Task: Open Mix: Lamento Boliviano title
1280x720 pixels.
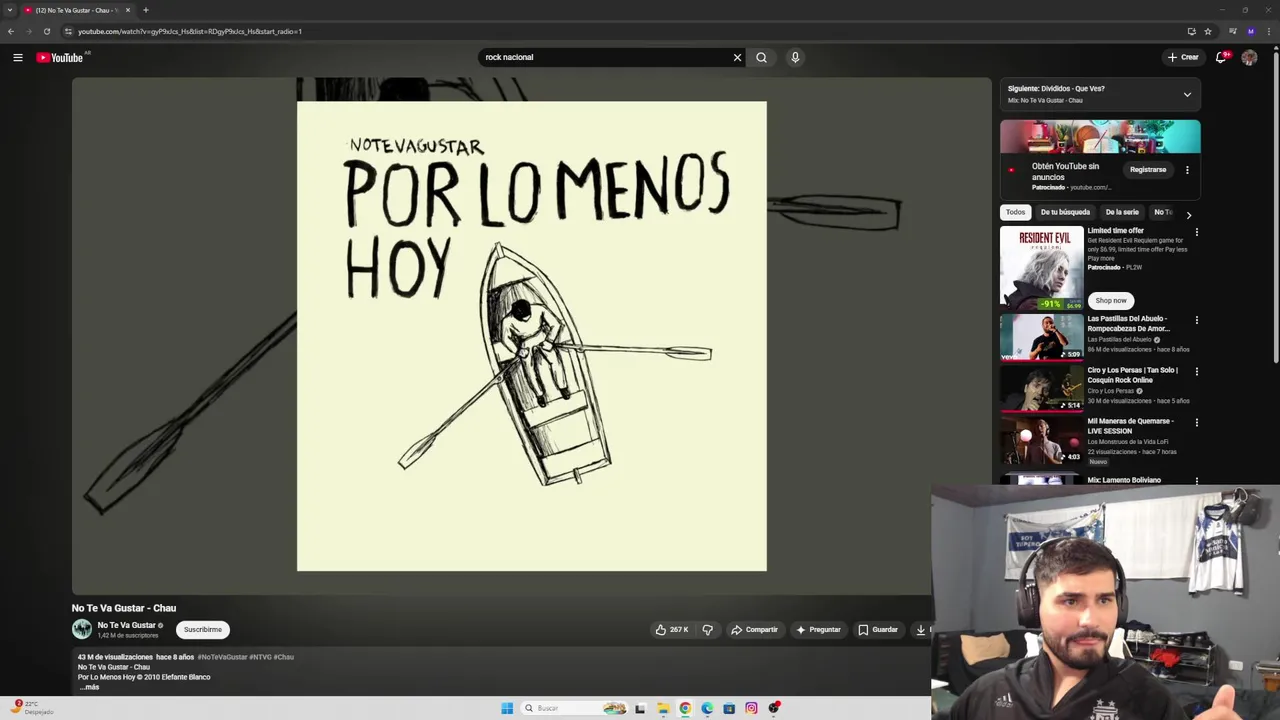Action: click(x=1124, y=480)
